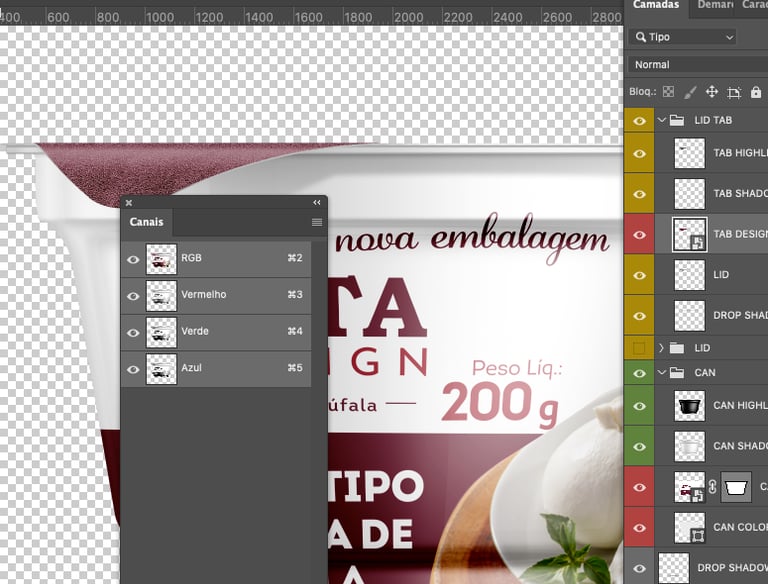Select the Vermelho channel thumbnail

[161, 296]
